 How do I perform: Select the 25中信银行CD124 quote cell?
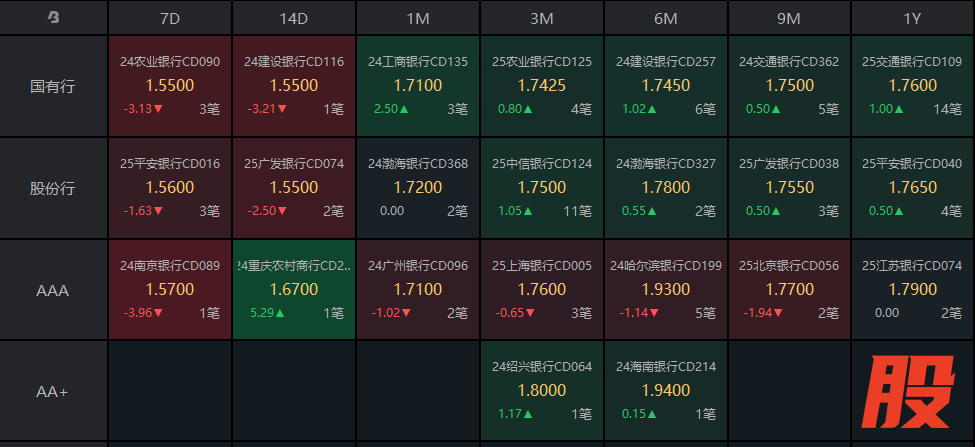pos(542,188)
